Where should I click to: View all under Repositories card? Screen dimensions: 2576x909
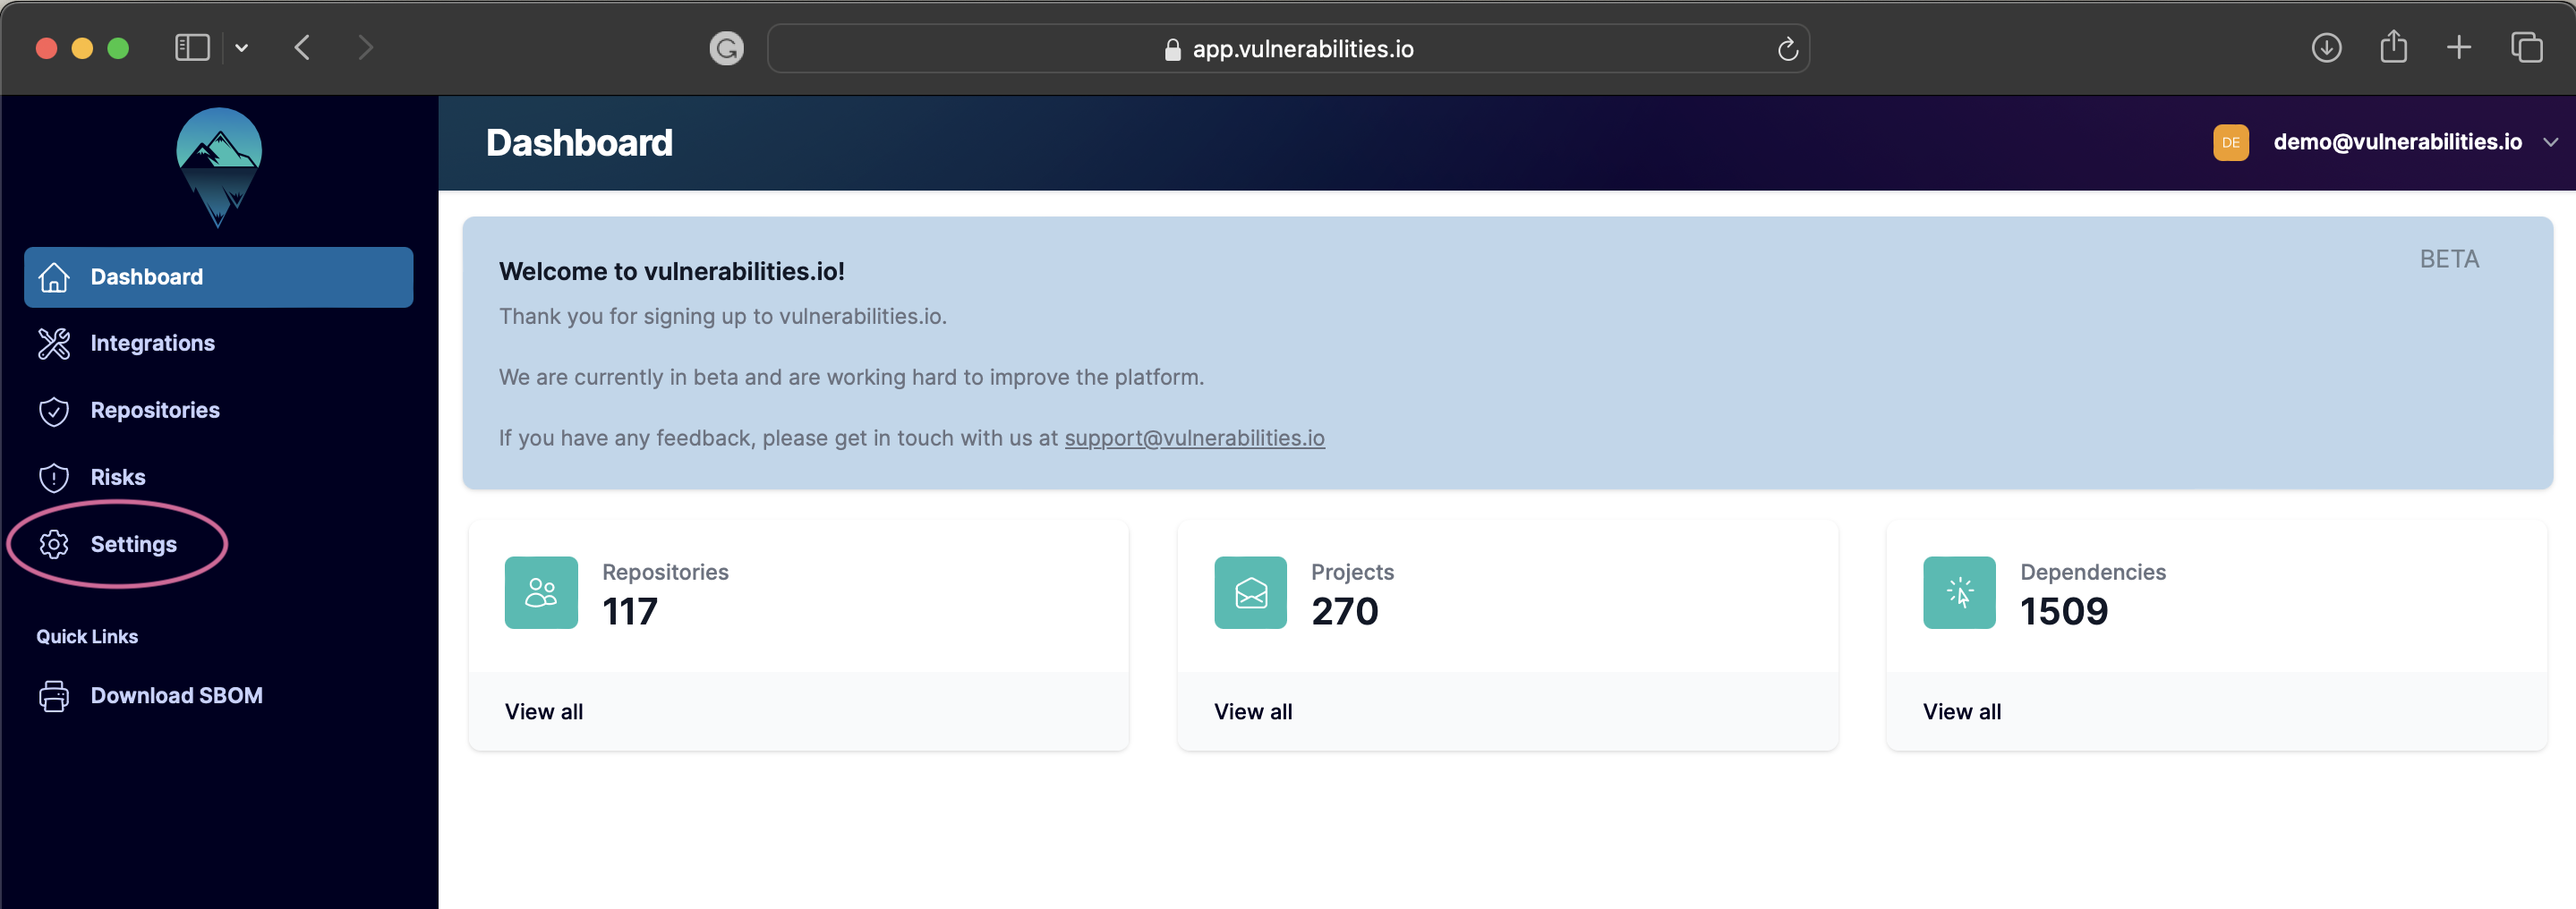pyautogui.click(x=544, y=711)
